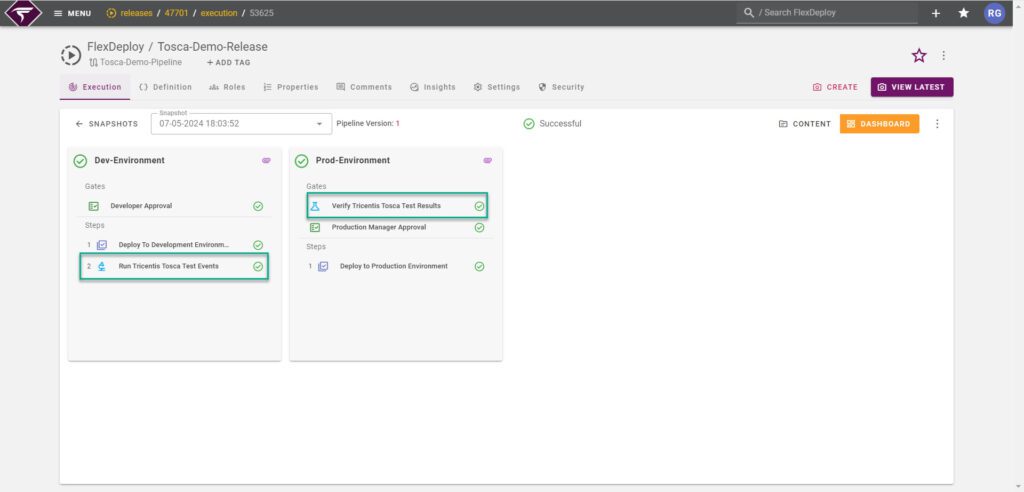The height and width of the screenshot is (492, 1024).
Task: Click Production Manager Approval gate icon
Action: point(315,227)
